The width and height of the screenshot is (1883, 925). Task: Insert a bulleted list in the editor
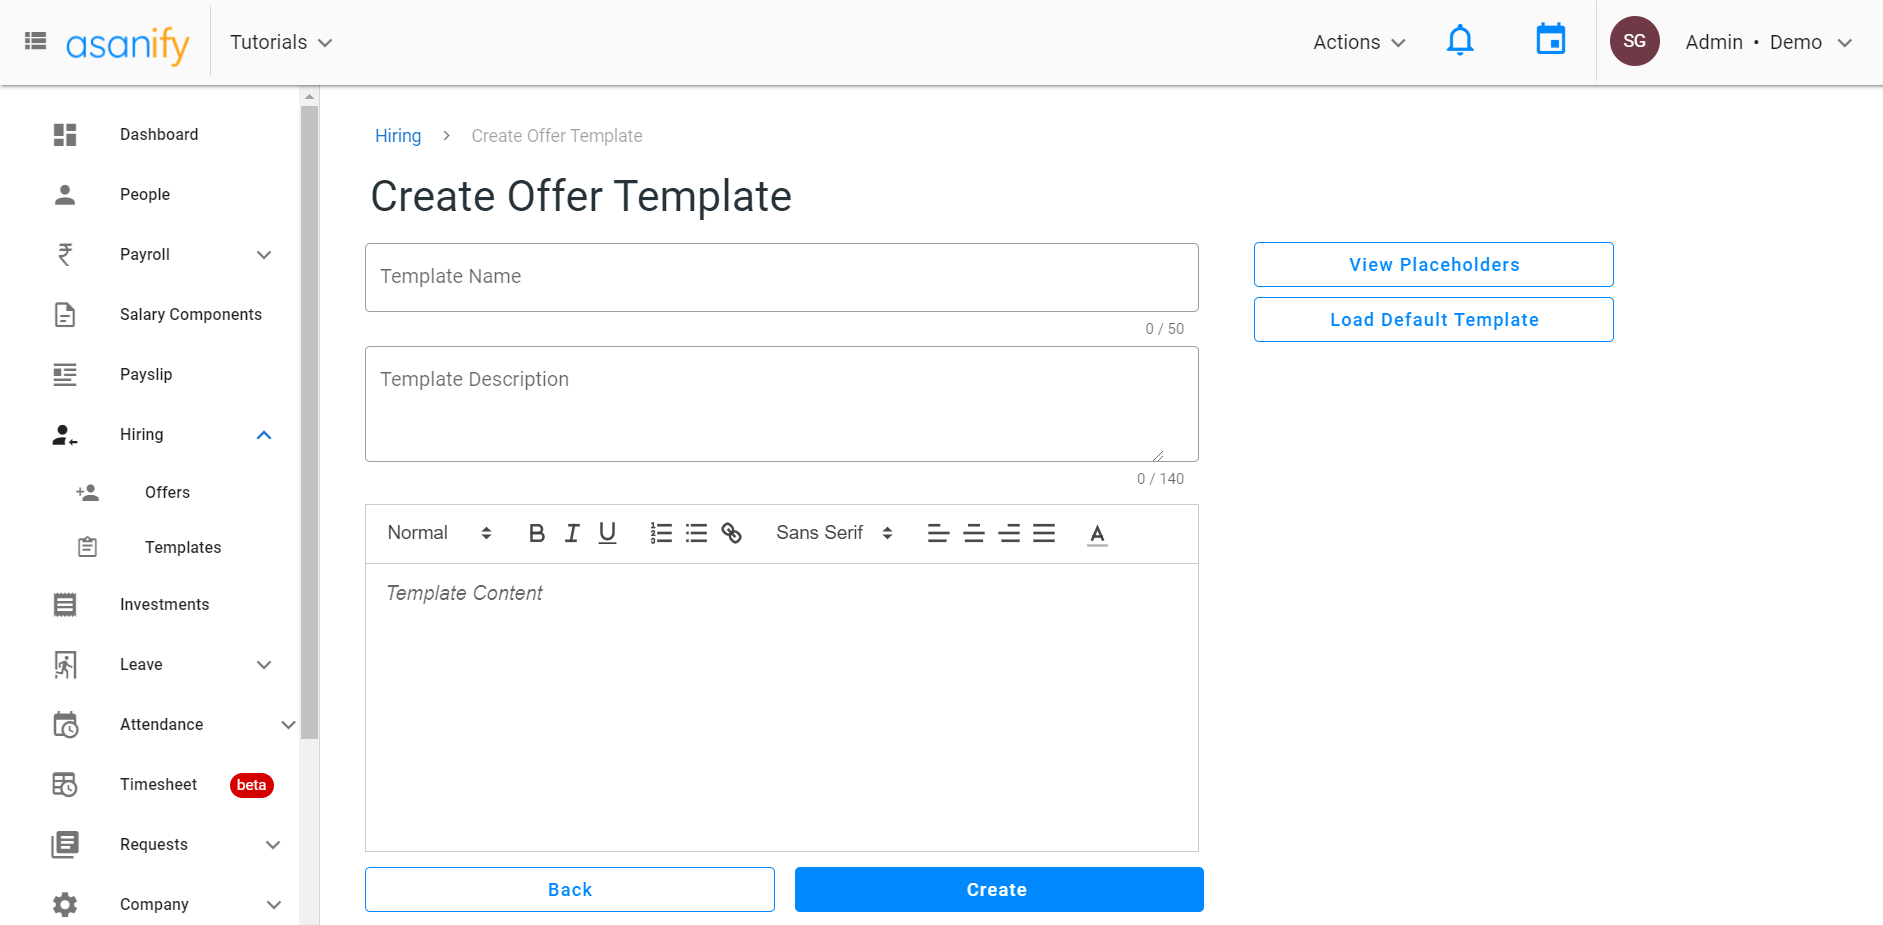coord(696,533)
